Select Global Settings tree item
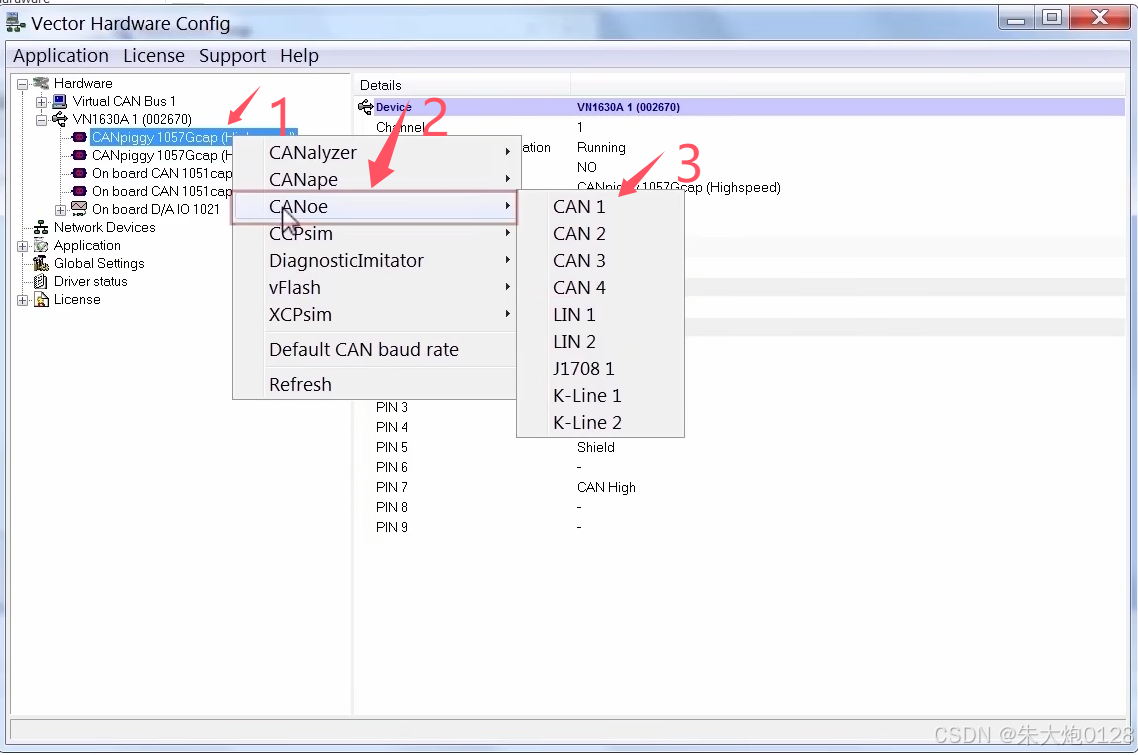Viewport: 1138px width, 755px height. [99, 264]
